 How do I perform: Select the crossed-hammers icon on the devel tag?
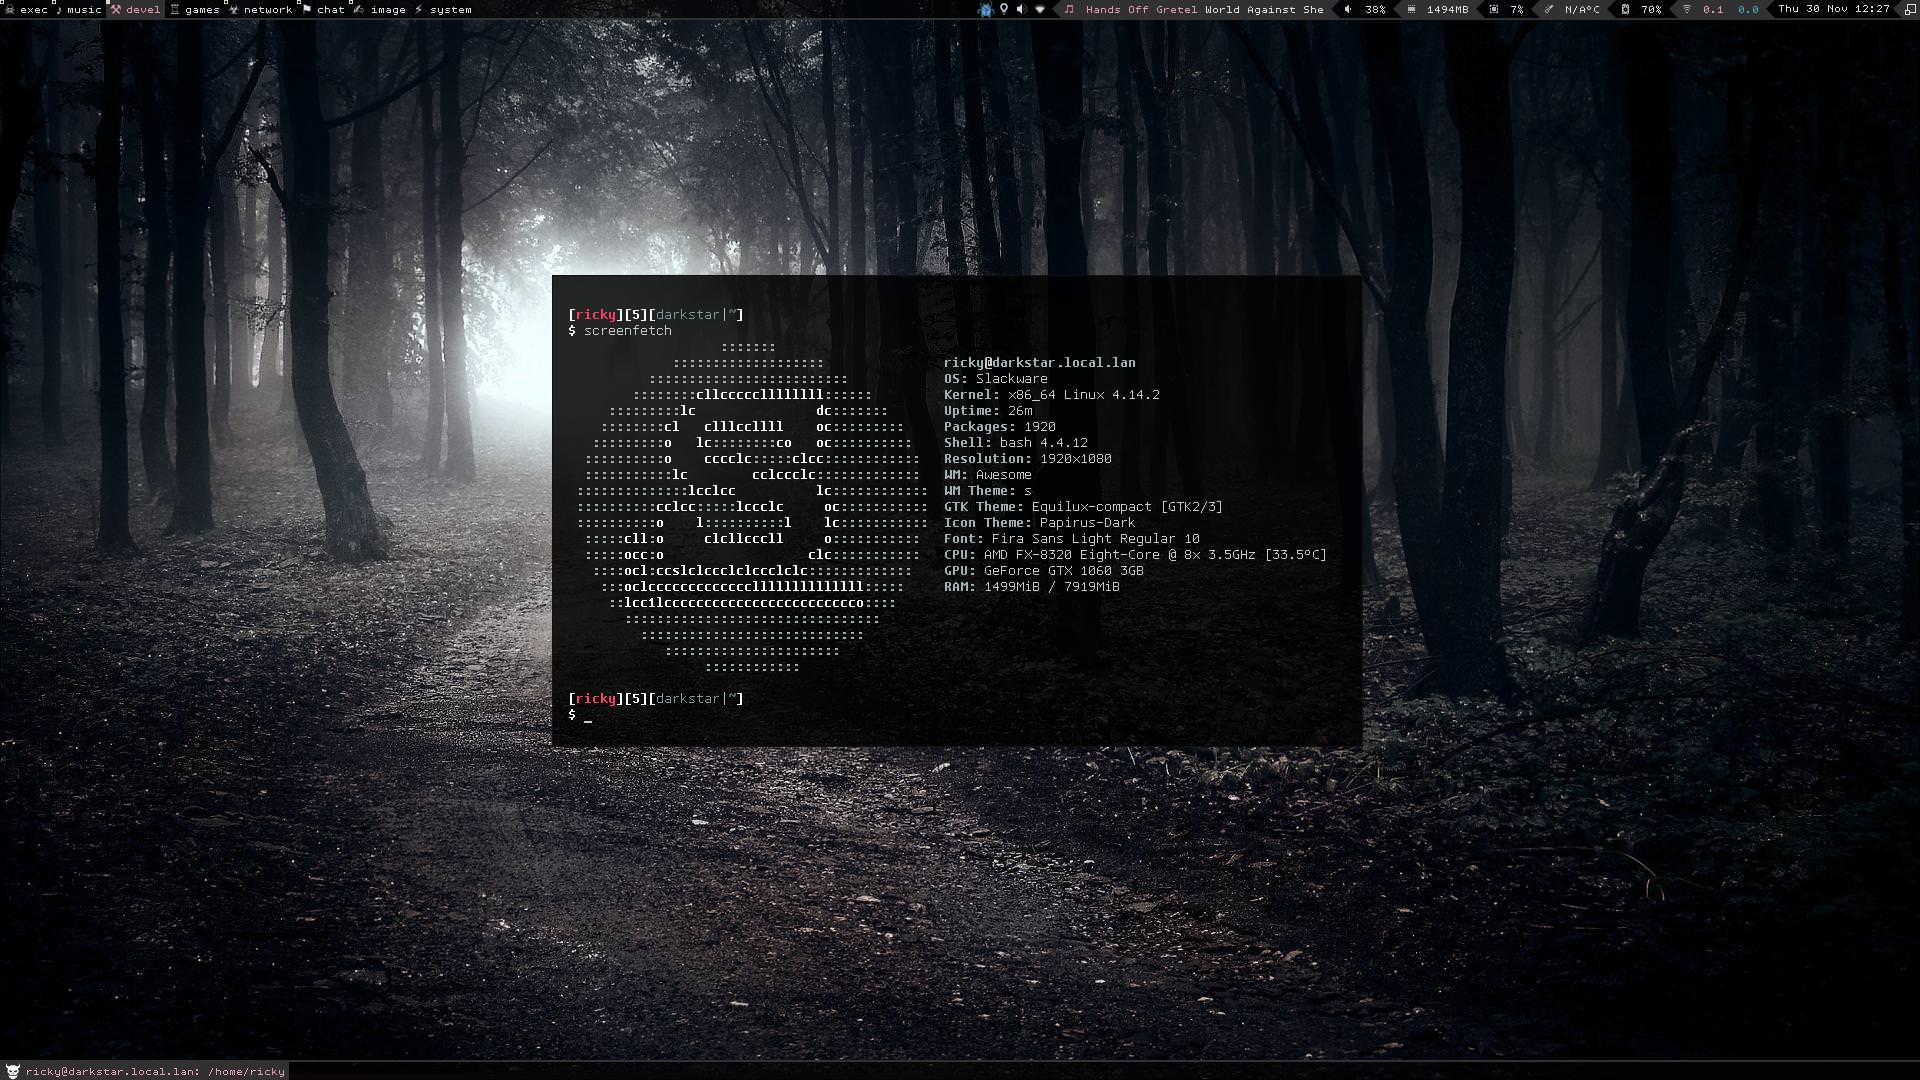click(x=116, y=9)
